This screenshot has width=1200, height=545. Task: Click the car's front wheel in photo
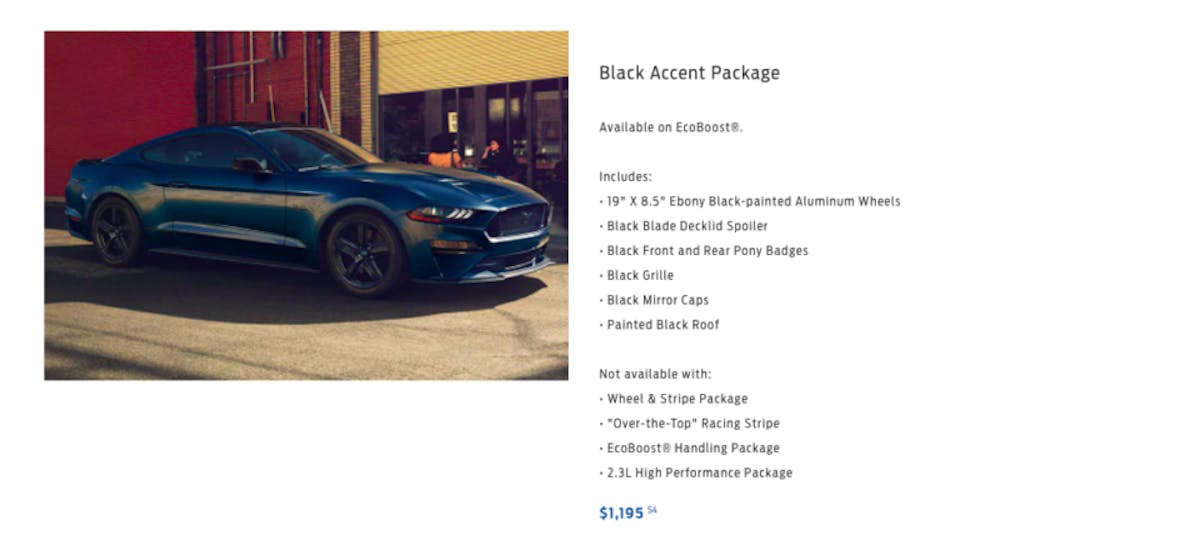click(x=363, y=254)
